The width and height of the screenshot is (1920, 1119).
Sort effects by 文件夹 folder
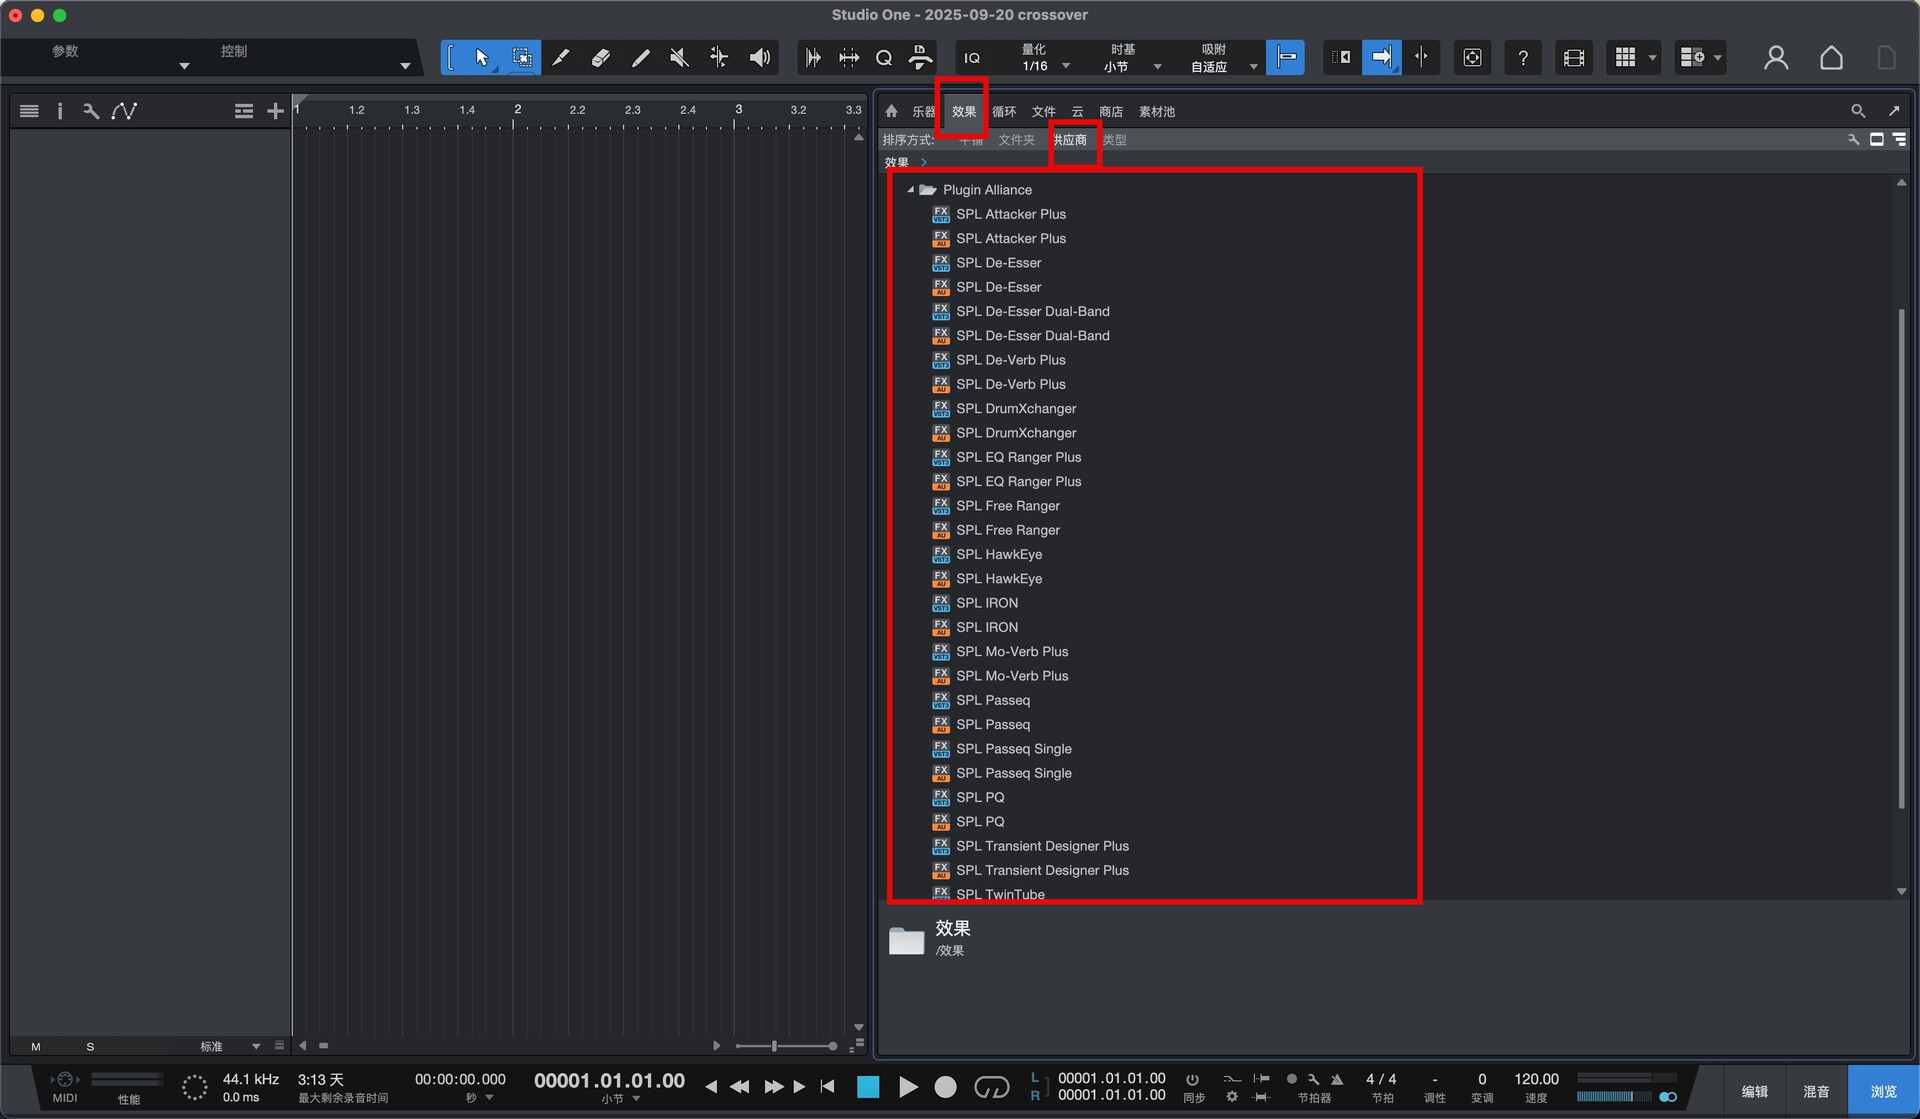[x=1016, y=140]
